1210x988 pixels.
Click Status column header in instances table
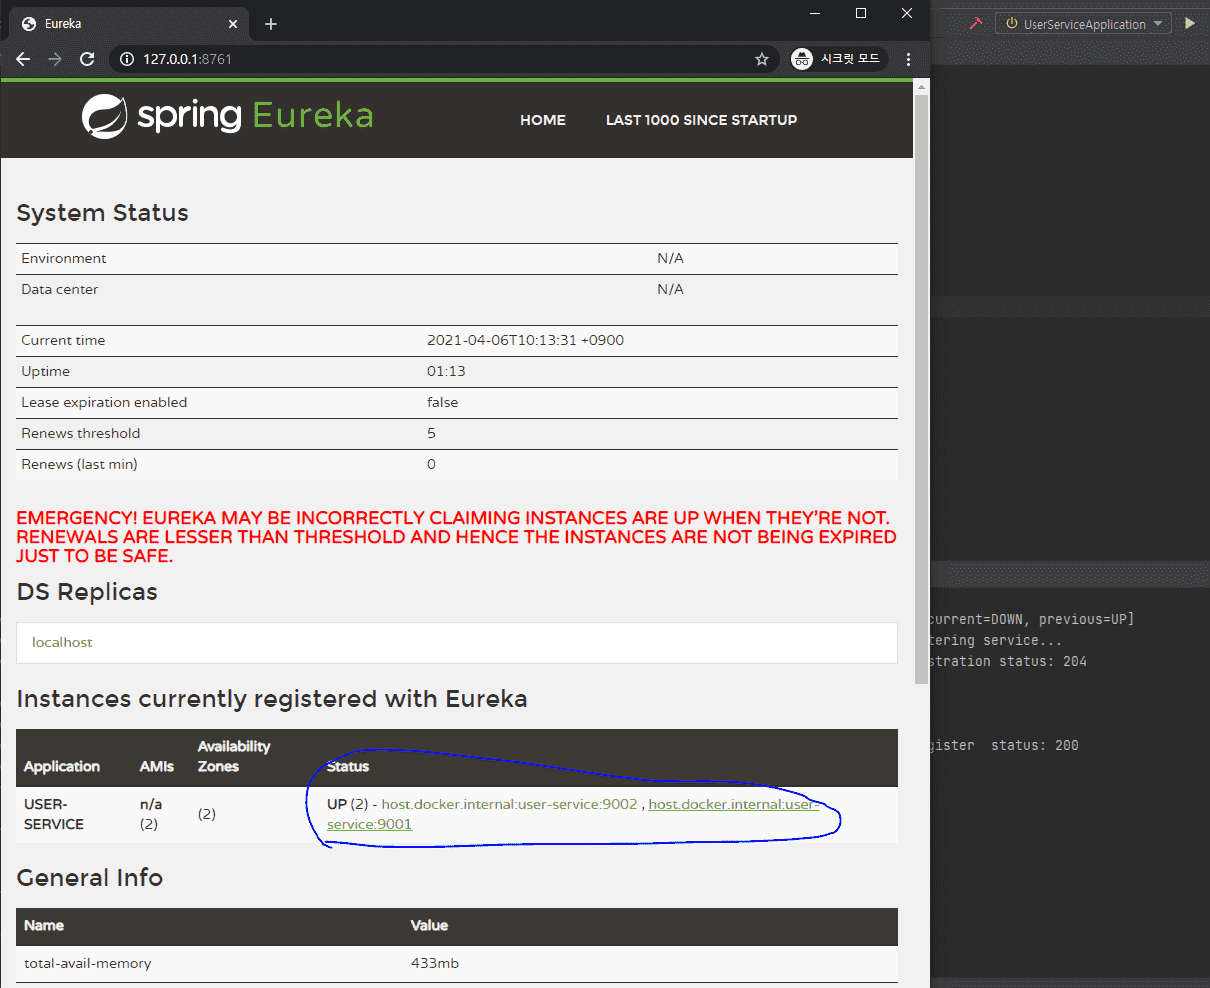coord(348,766)
